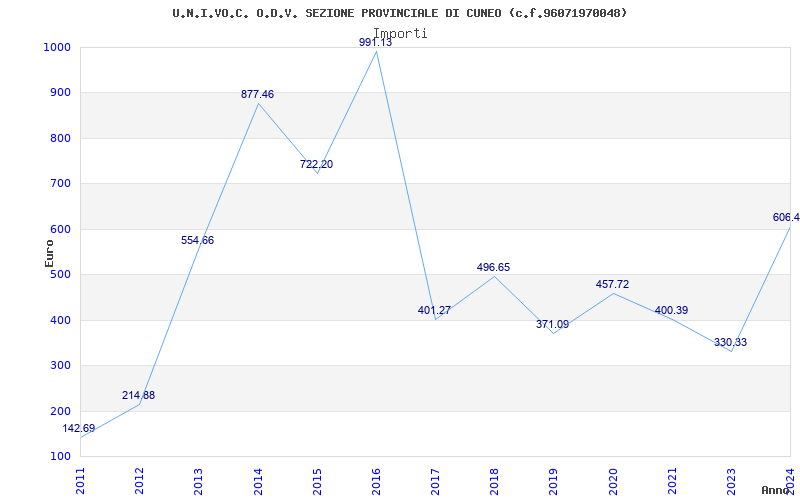Click the 371.09 data label

pos(553,324)
